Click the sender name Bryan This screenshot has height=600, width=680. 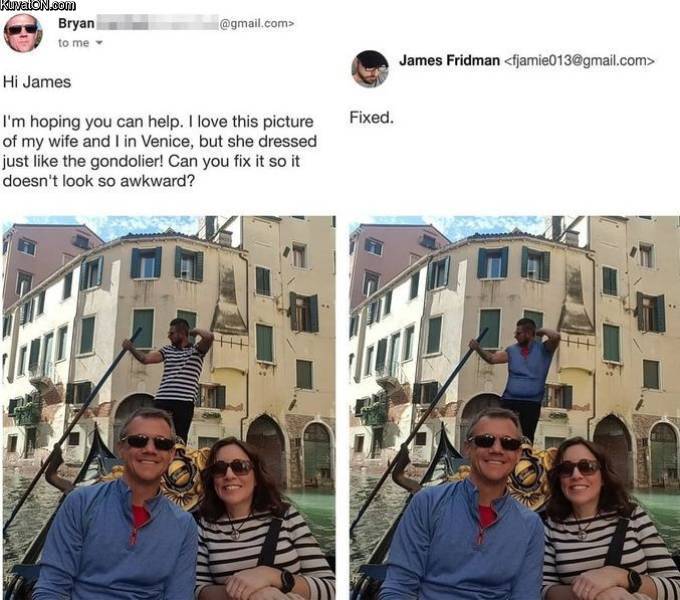[76, 23]
